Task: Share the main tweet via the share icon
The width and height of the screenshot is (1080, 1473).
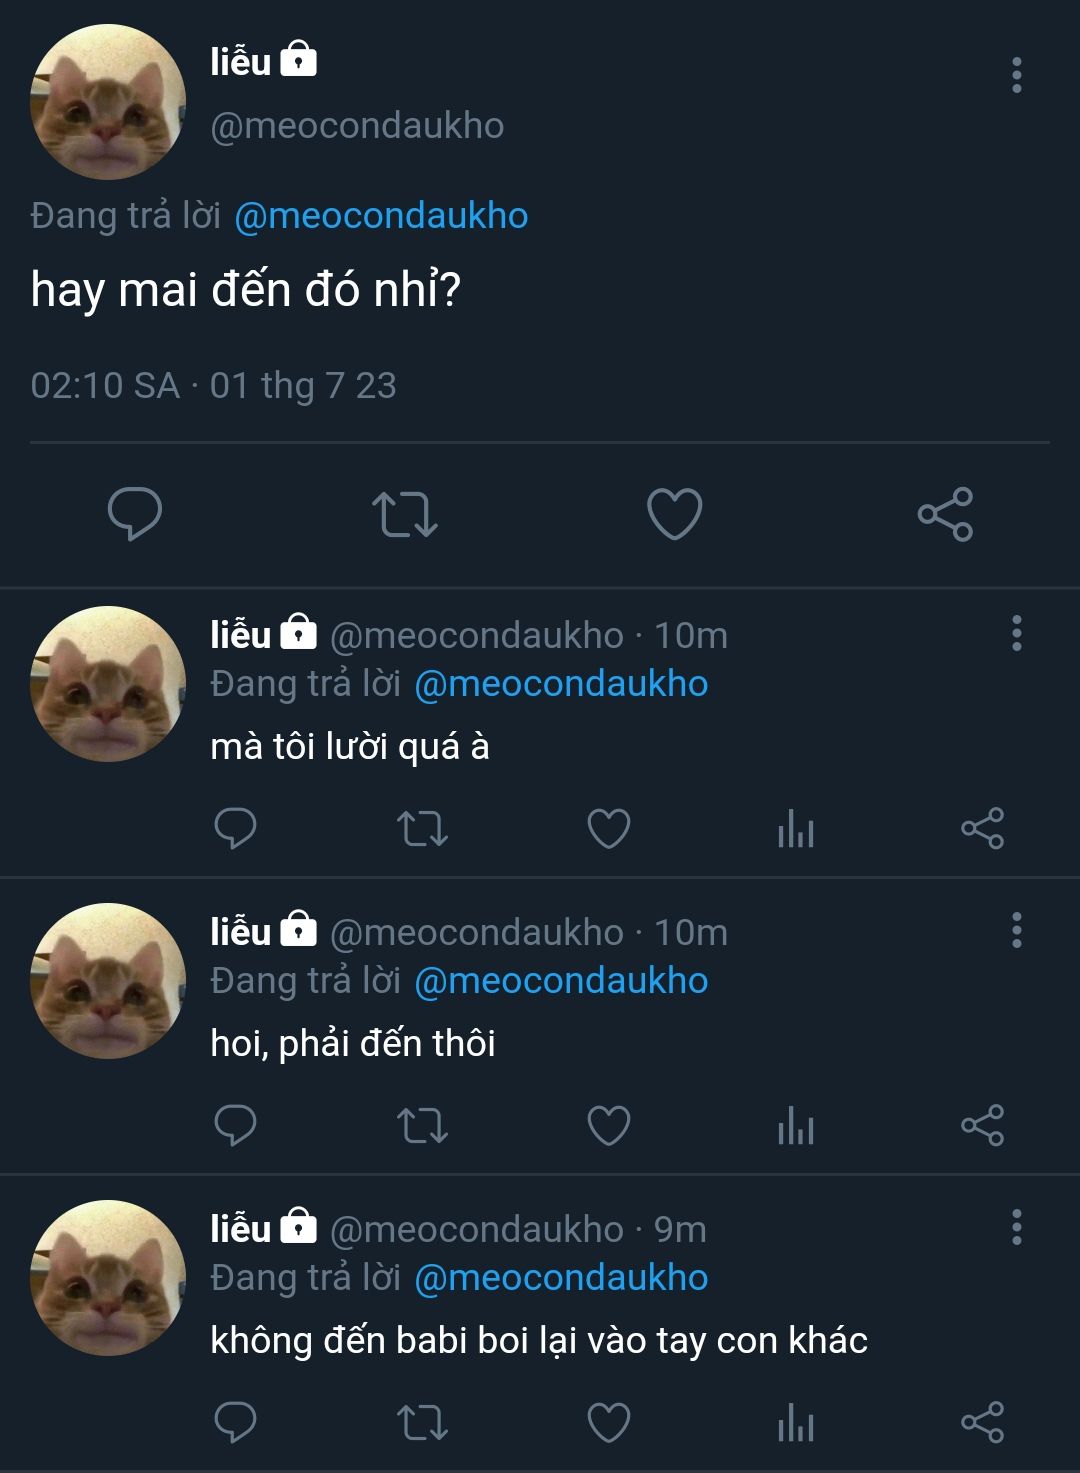Action: (945, 514)
